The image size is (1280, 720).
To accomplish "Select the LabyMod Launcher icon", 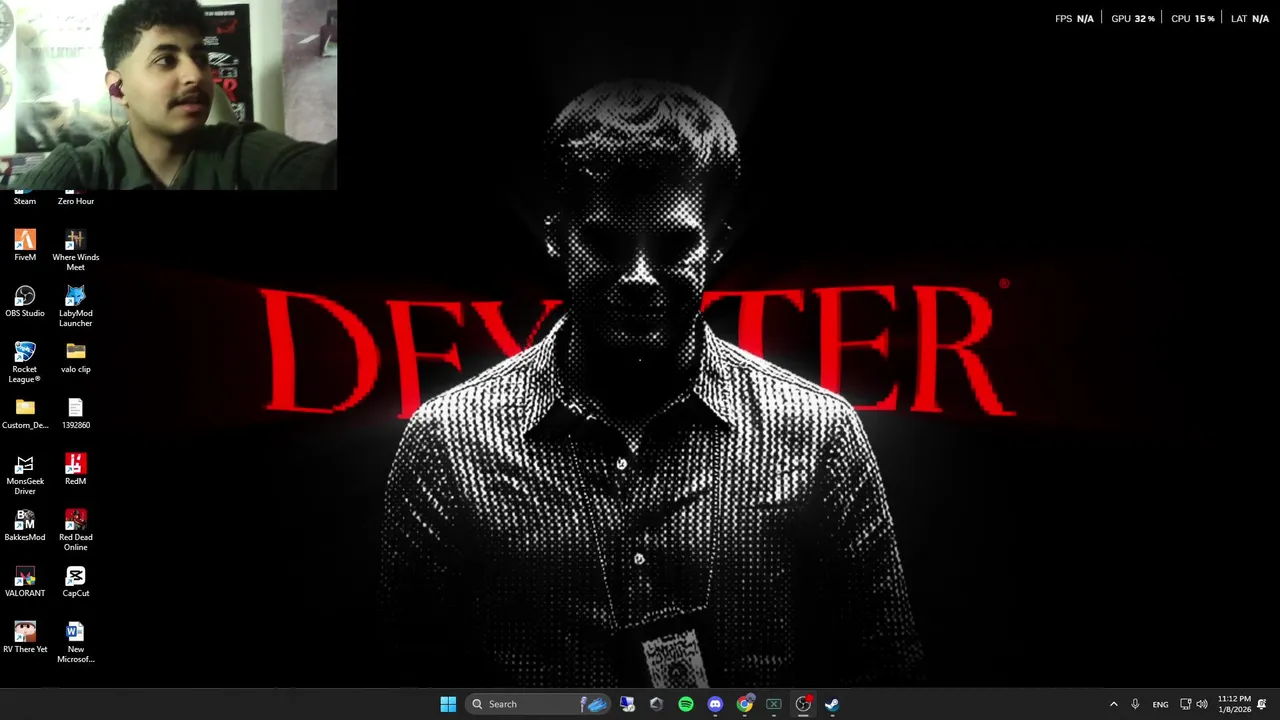I will [76, 306].
